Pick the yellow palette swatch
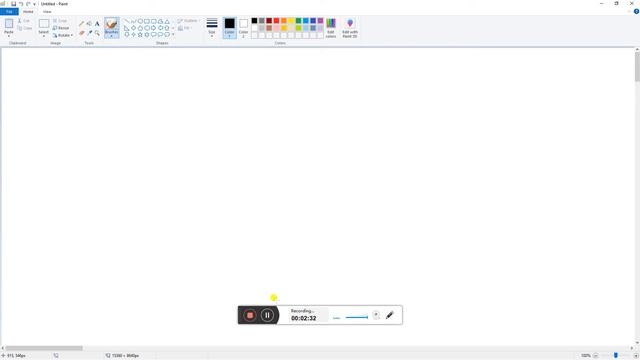Screen dimensions: 640x360 pos(291,20)
